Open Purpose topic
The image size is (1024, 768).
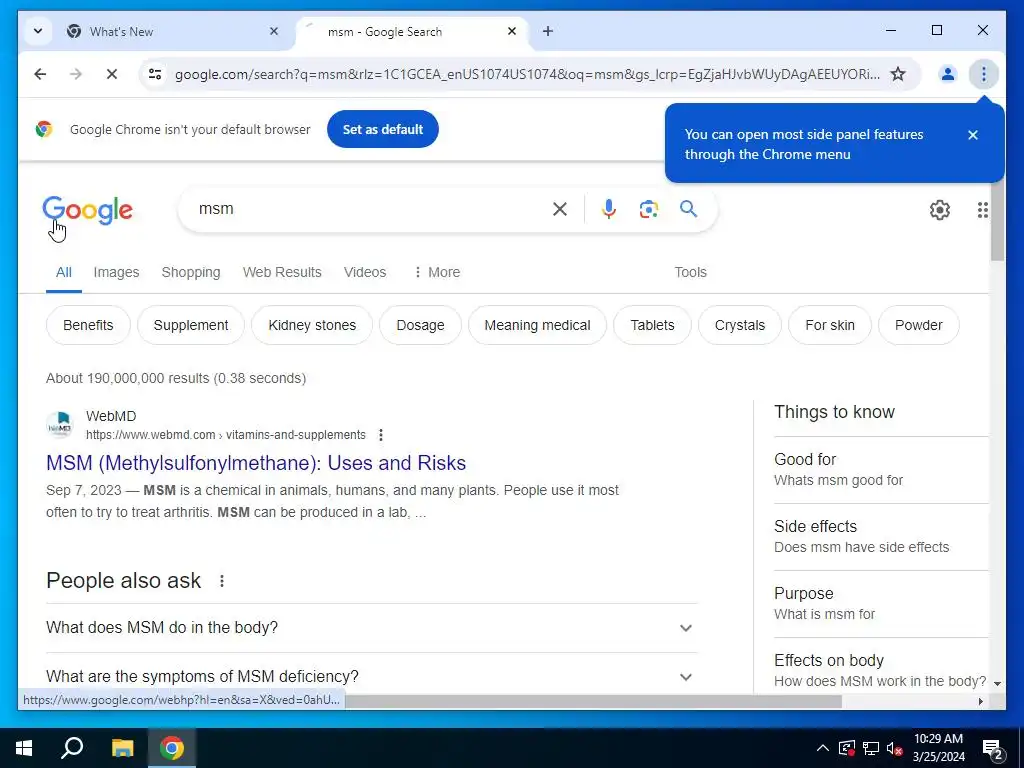pos(881,603)
